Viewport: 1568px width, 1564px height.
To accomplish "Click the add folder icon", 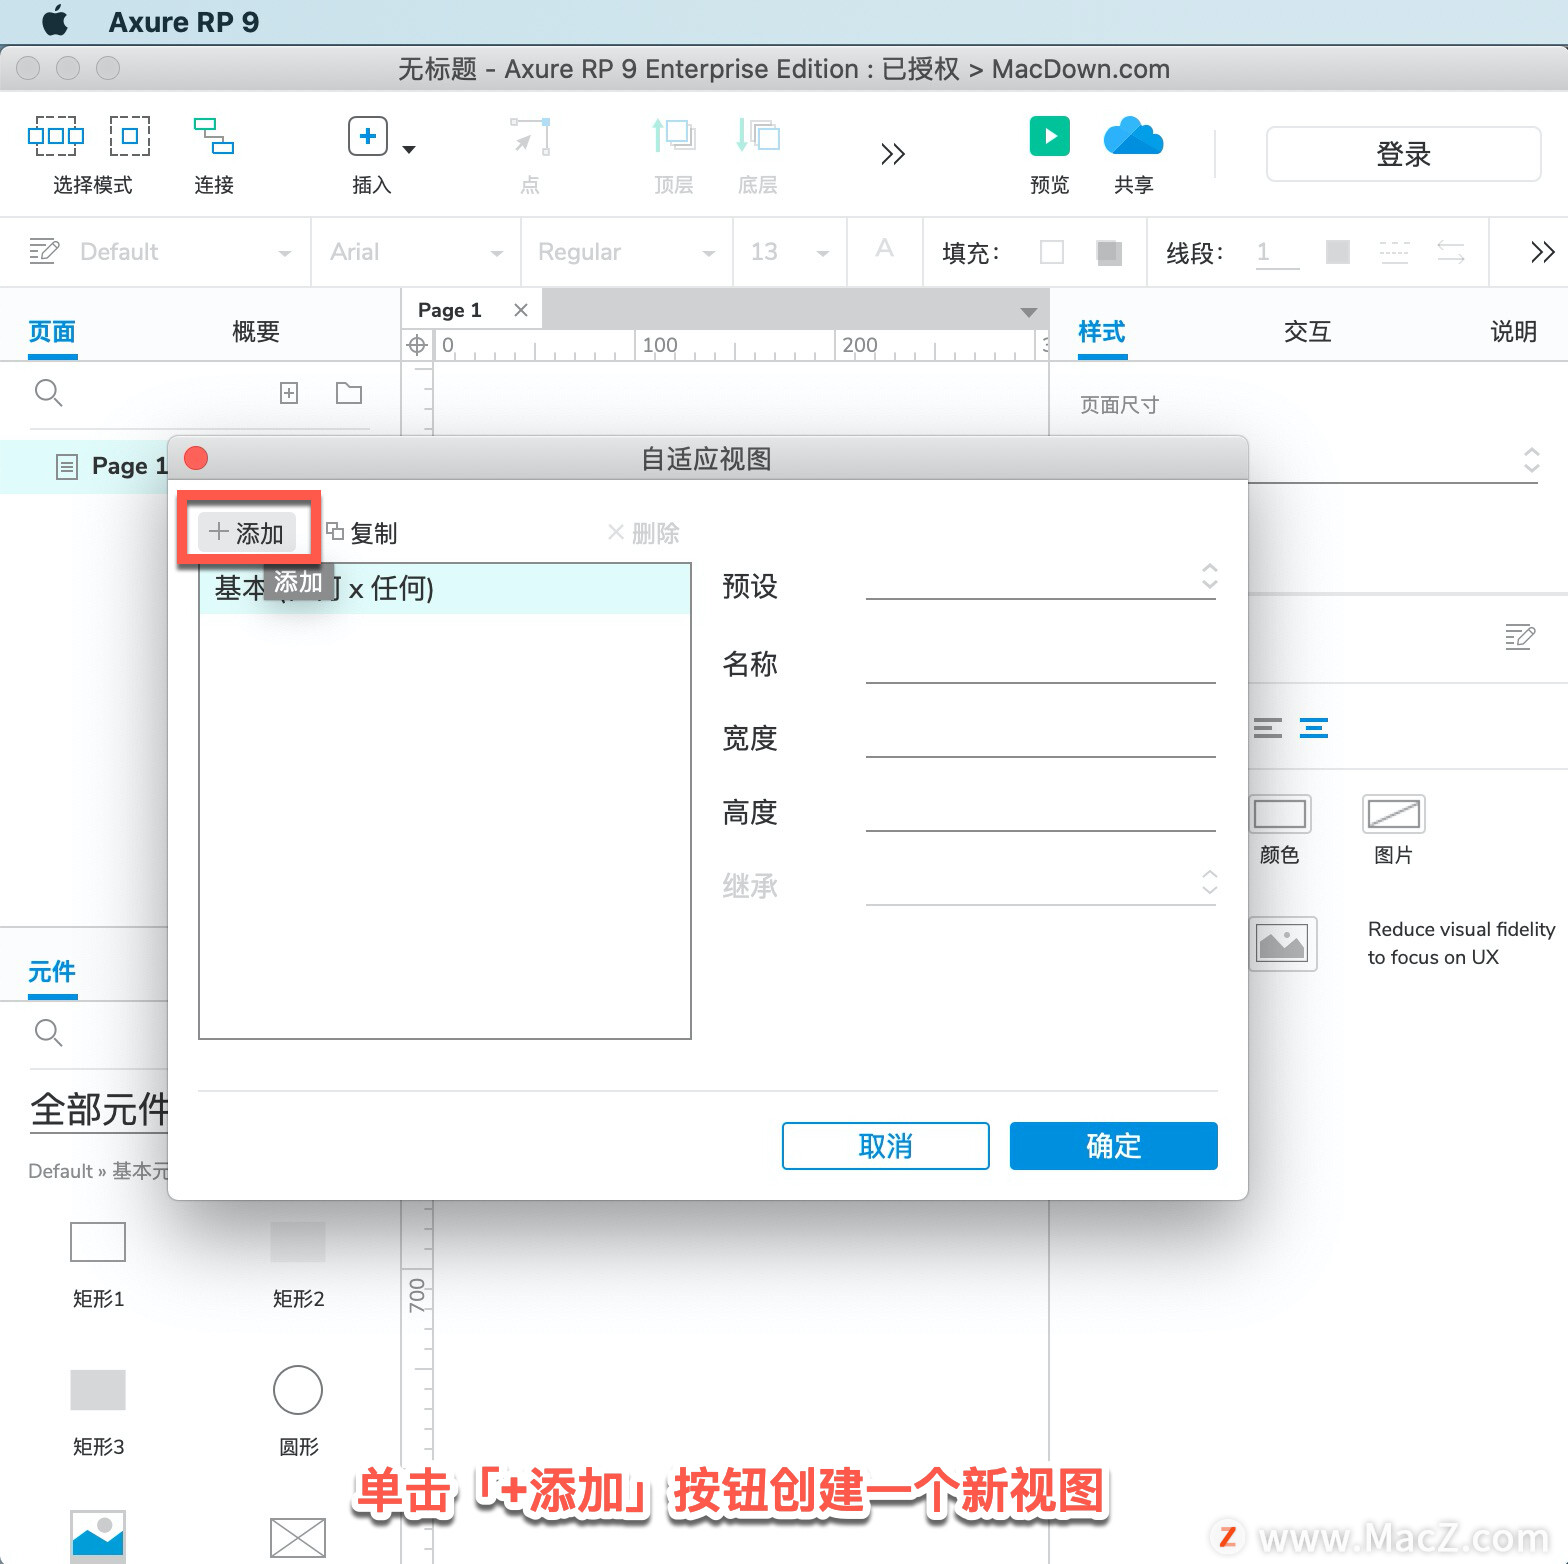I will [x=349, y=393].
